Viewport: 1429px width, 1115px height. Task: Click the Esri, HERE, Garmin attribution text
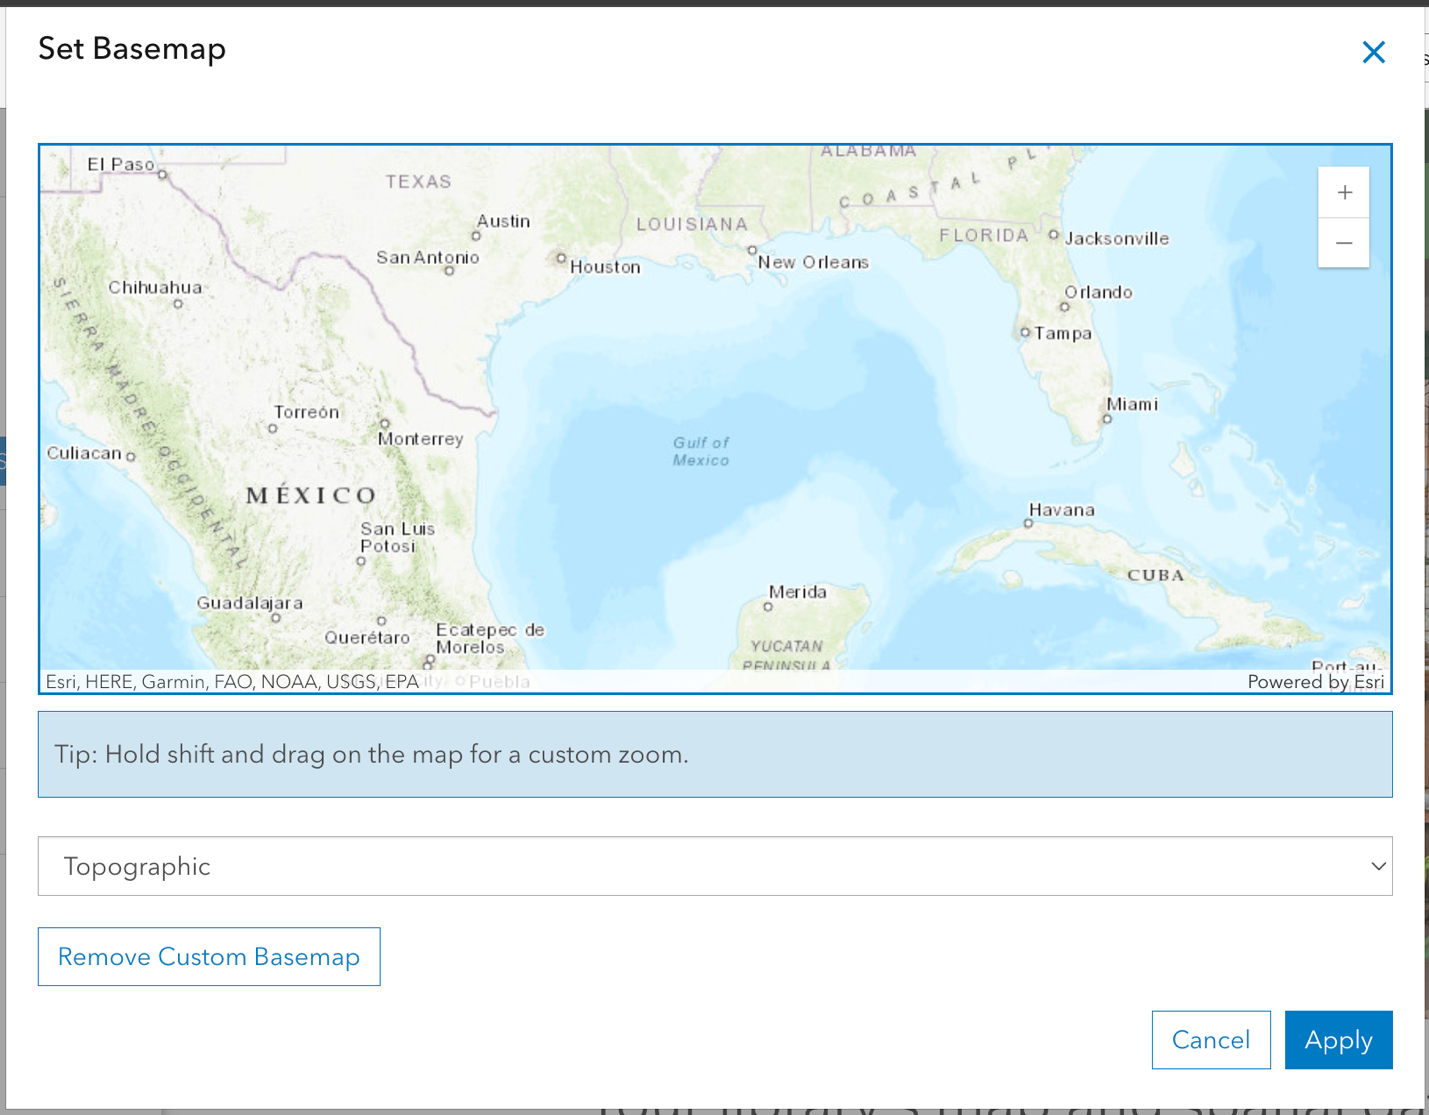point(232,682)
